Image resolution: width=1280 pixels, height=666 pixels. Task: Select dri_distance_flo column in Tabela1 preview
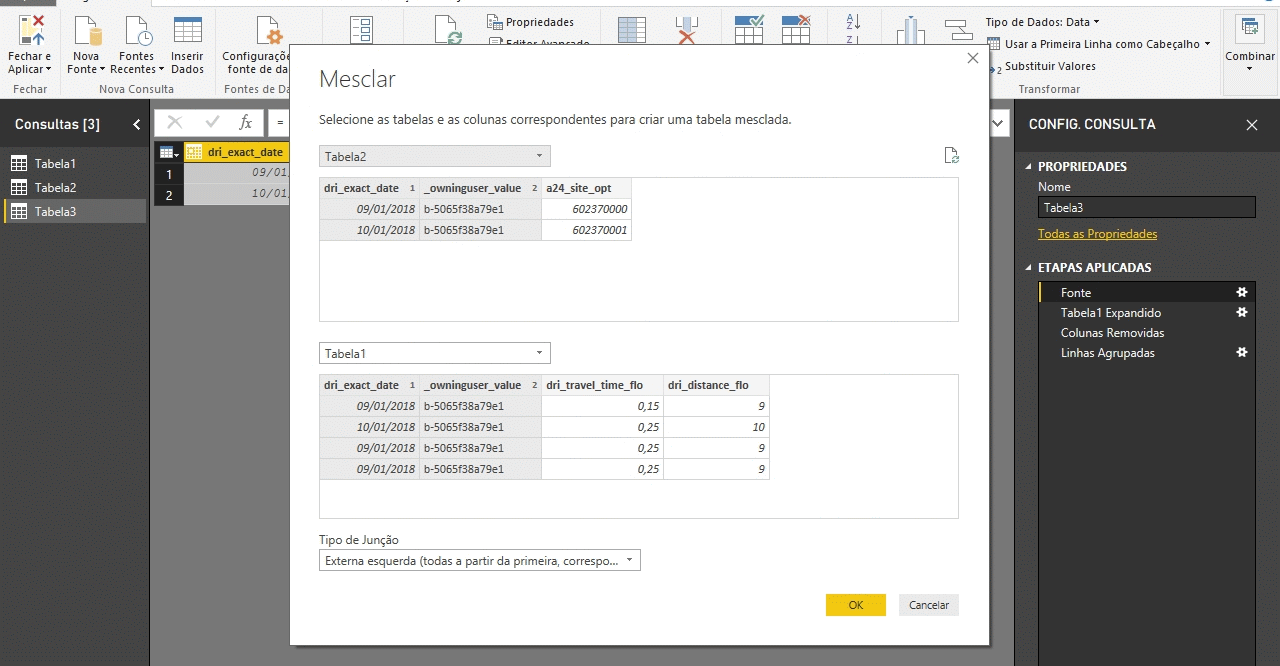[x=716, y=385]
